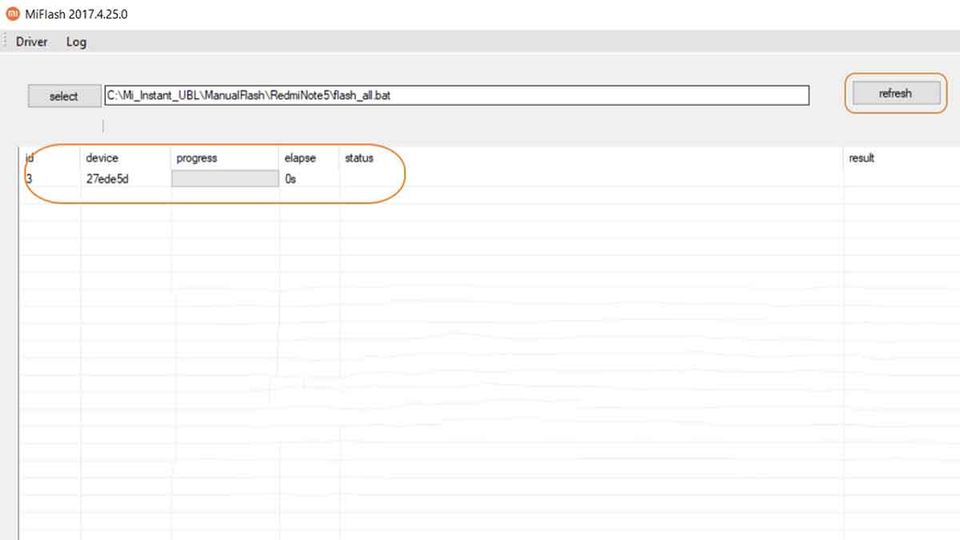The width and height of the screenshot is (960, 540).
Task: Open the Log menu
Action: click(76, 42)
